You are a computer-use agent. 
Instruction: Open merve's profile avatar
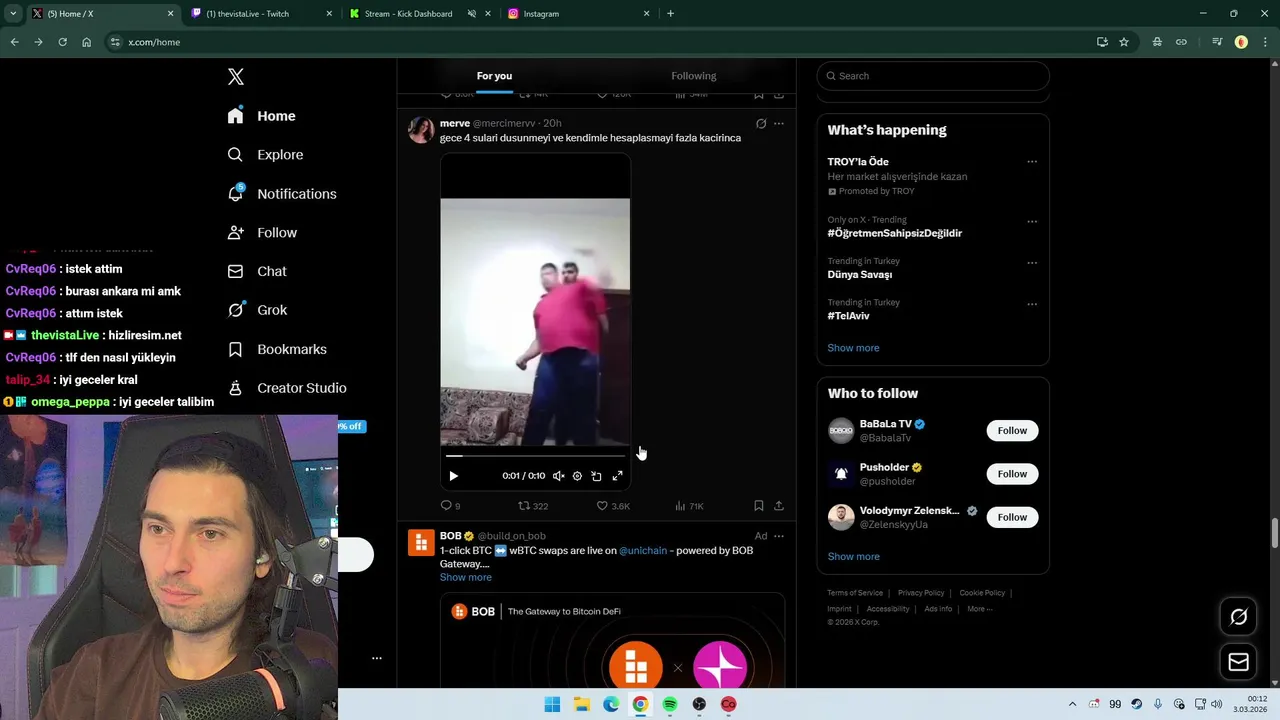tap(421, 130)
